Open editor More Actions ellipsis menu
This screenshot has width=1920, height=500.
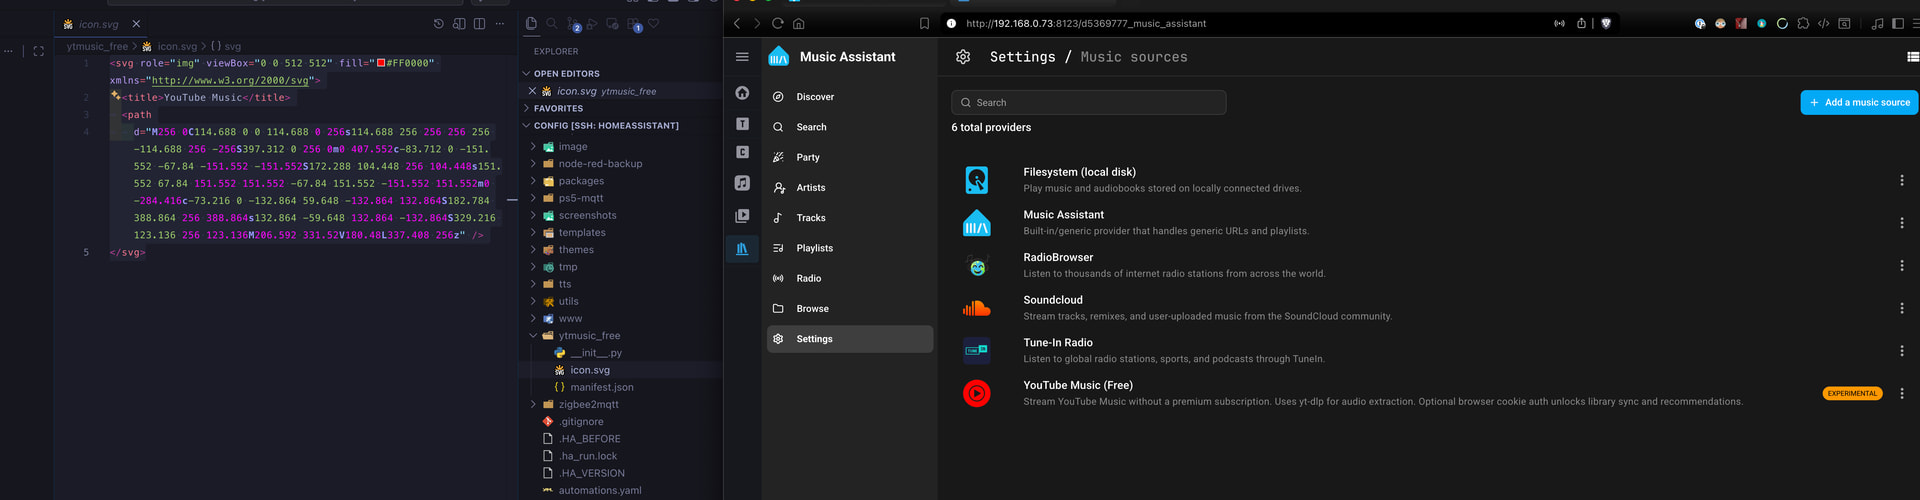point(500,24)
